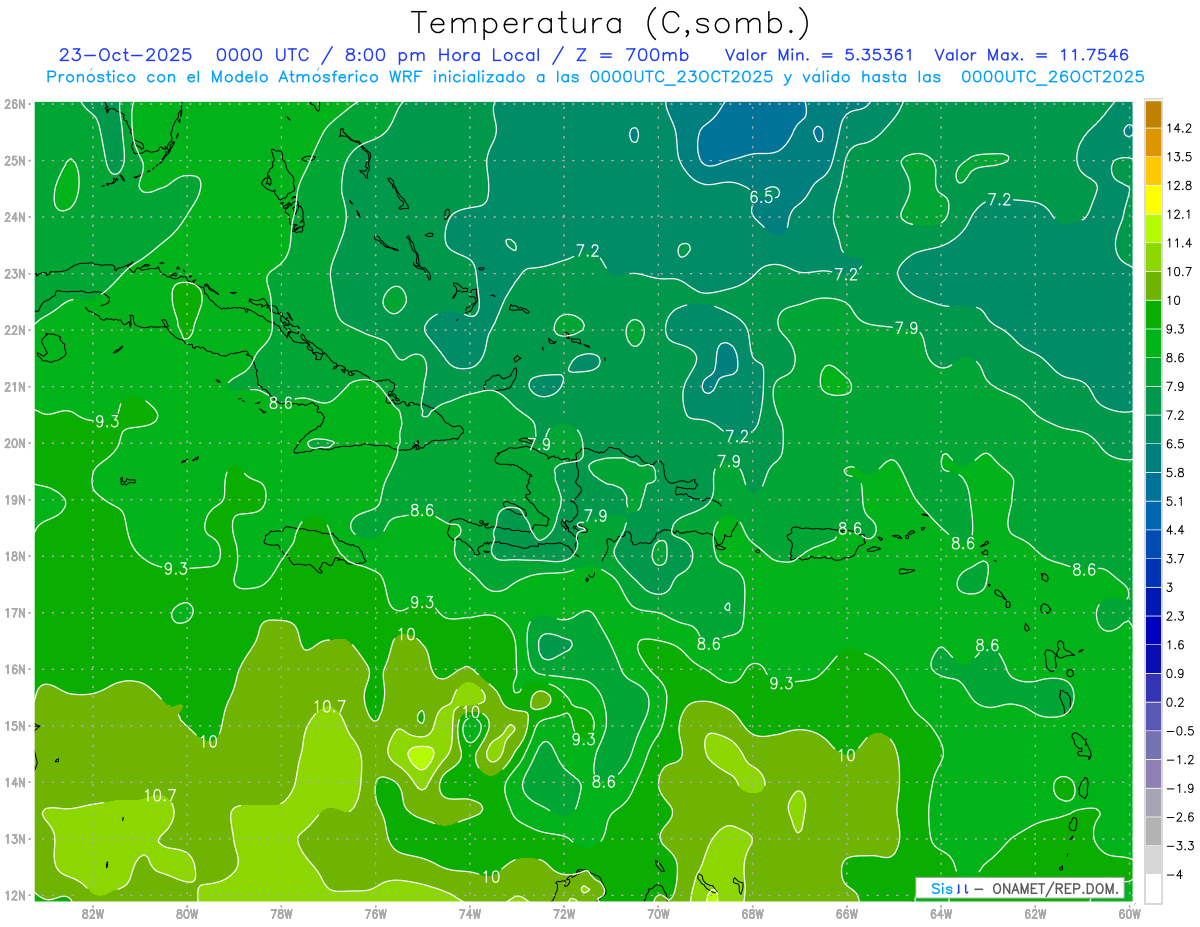Click the '78W' longitude axis label
The width and height of the screenshot is (1200, 927).
click(x=281, y=912)
